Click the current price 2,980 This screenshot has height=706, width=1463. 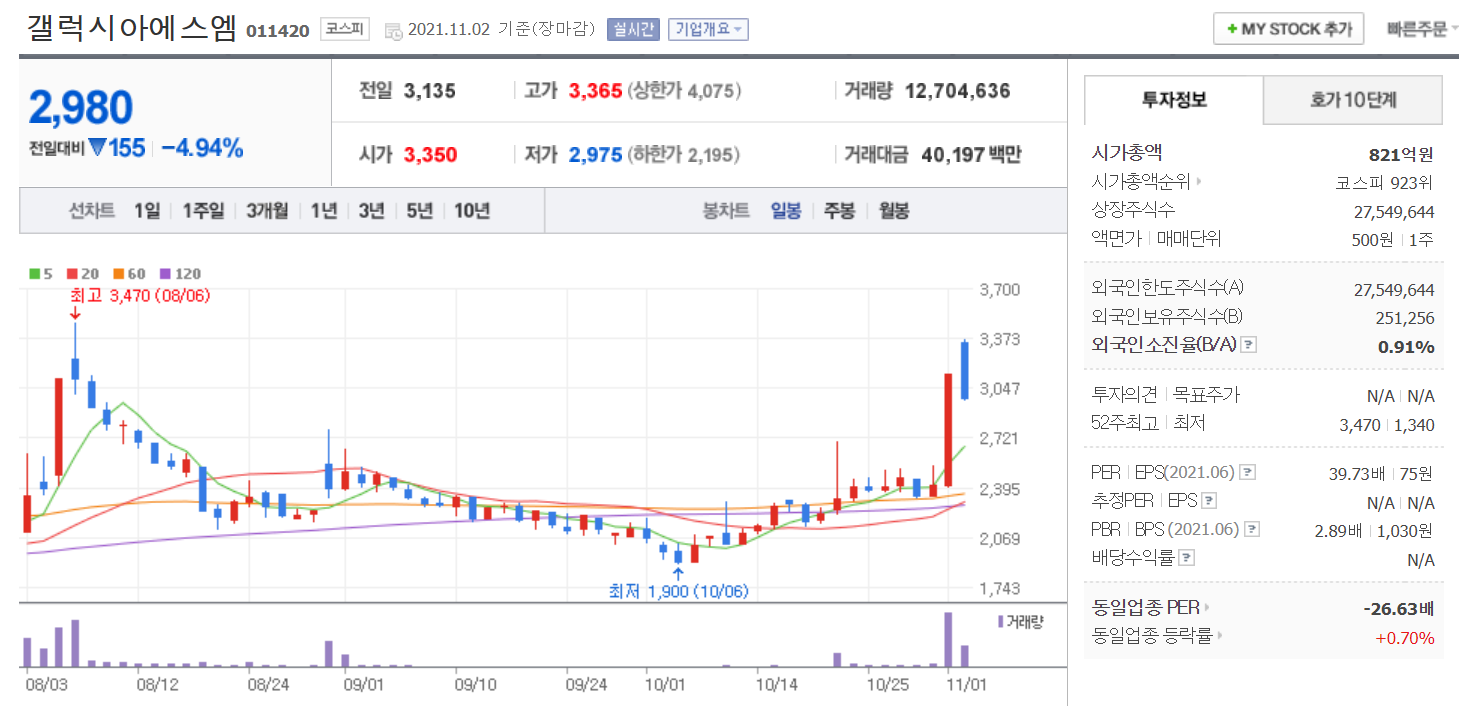coord(81,108)
